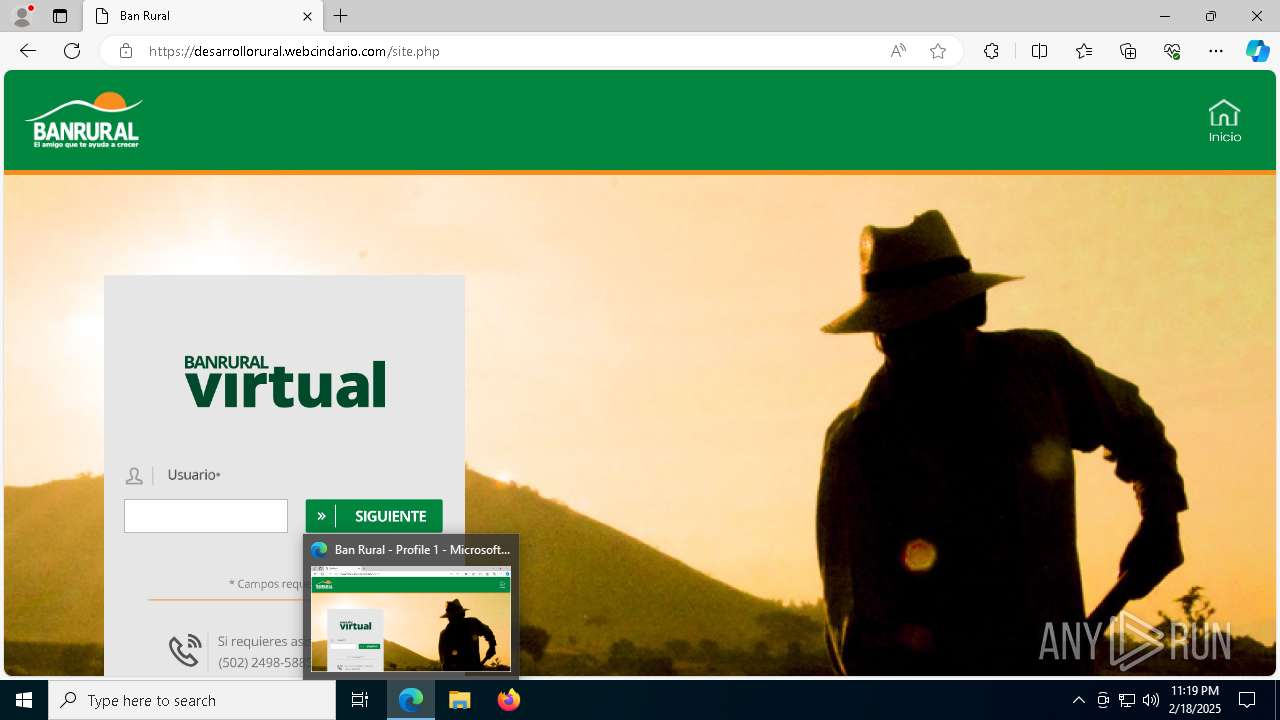
Task: Click the Usuario input field
Action: pos(206,516)
